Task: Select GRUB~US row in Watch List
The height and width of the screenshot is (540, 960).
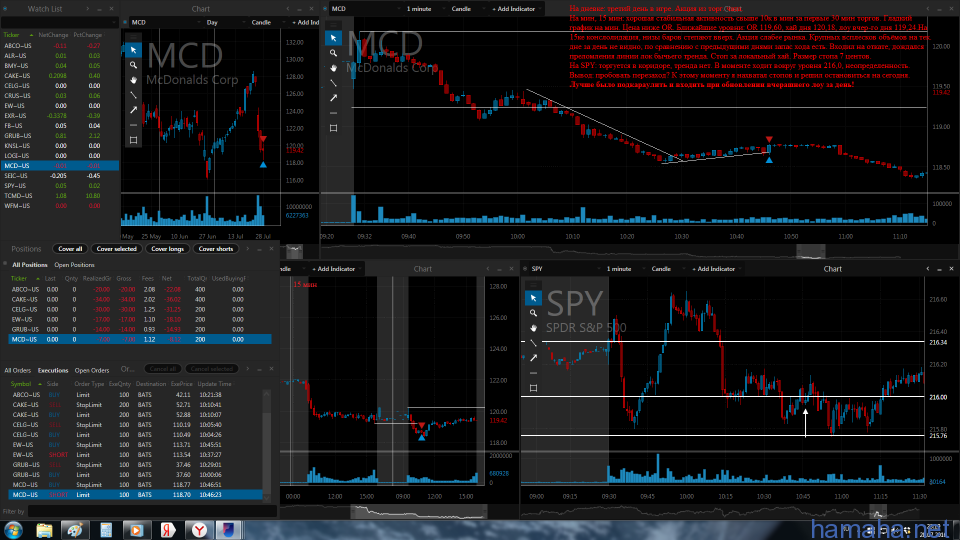Action: (x=59, y=136)
